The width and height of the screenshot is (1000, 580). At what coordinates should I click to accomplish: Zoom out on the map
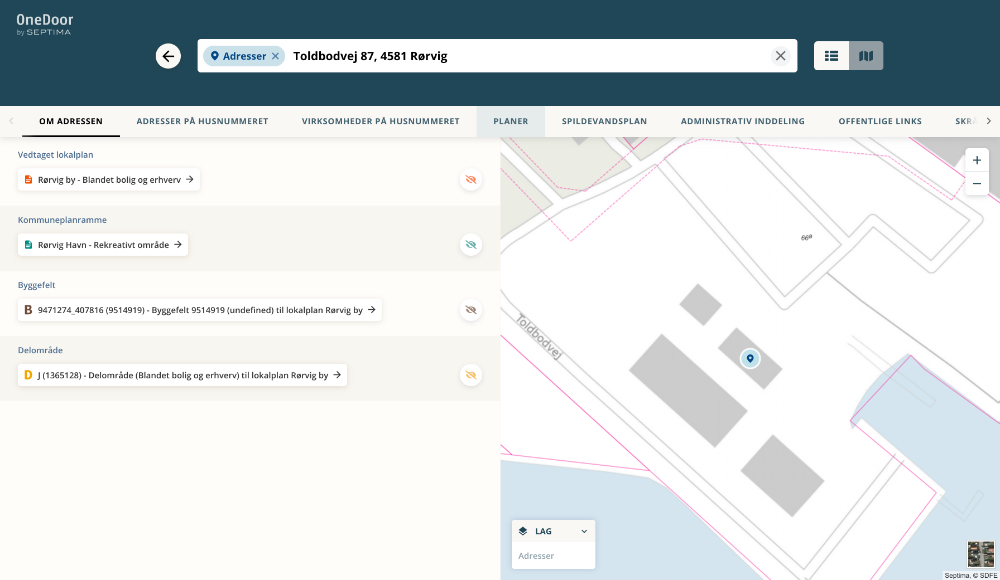(x=977, y=184)
